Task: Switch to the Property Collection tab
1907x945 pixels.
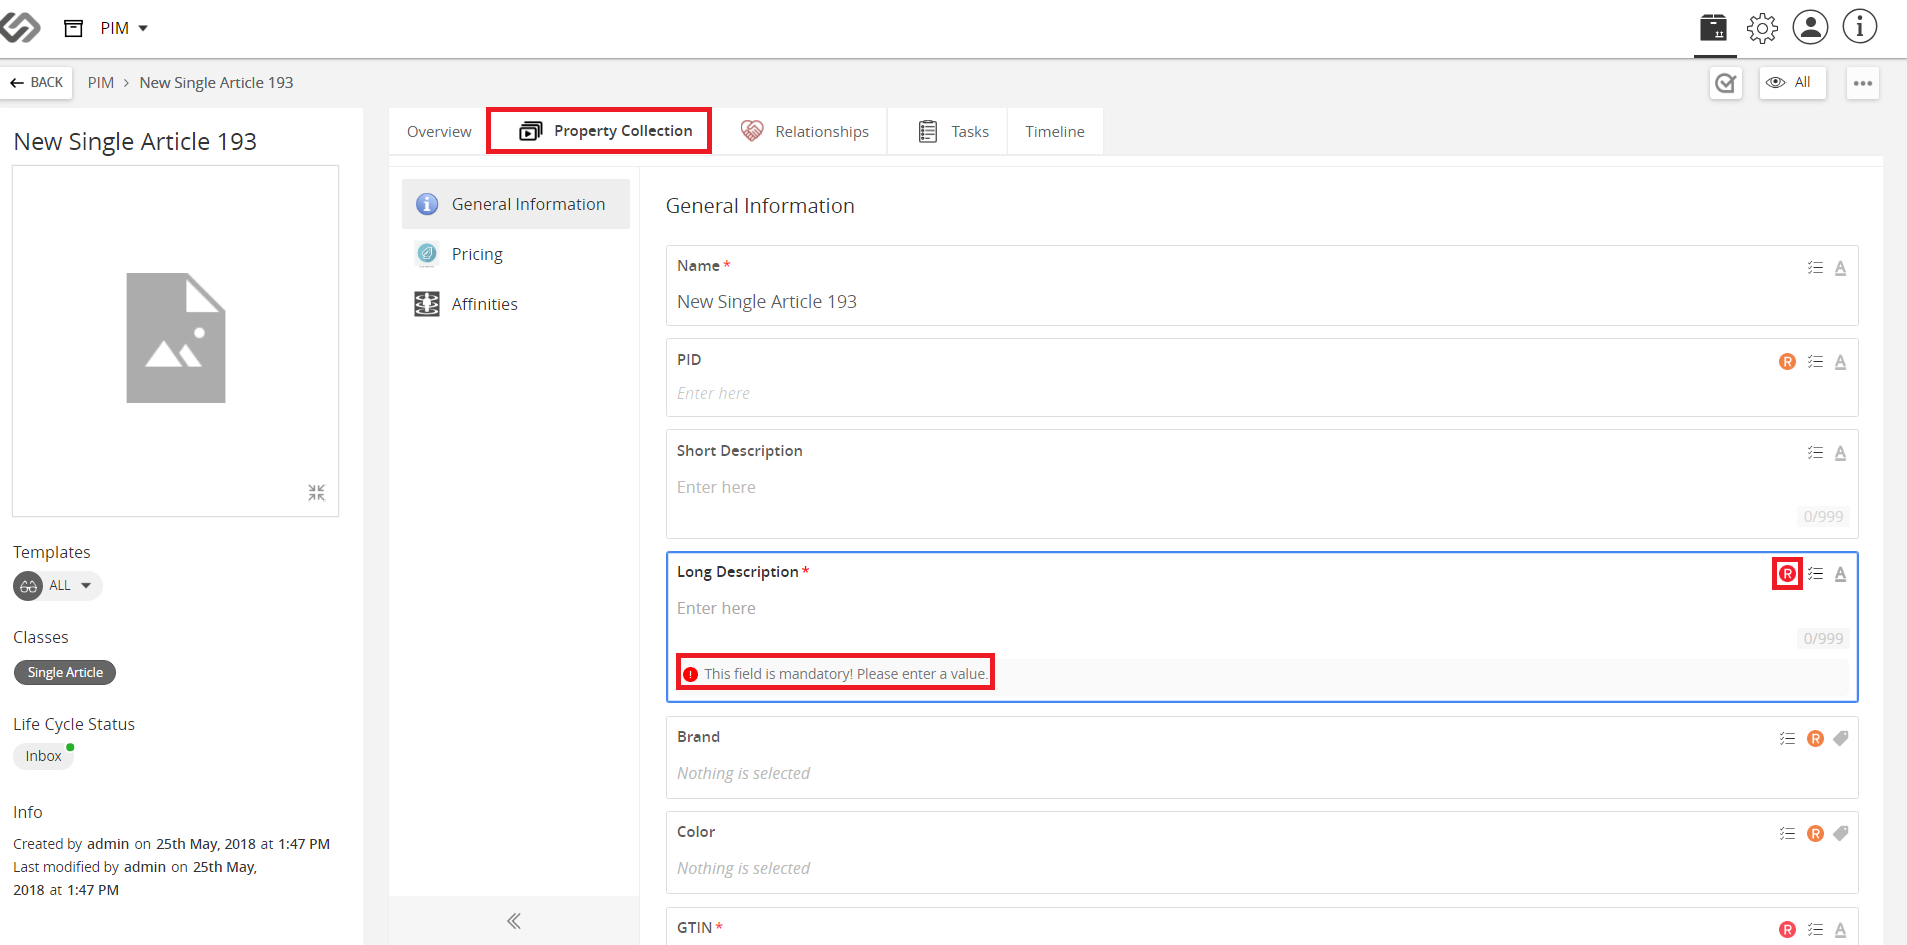Action: pos(599,131)
